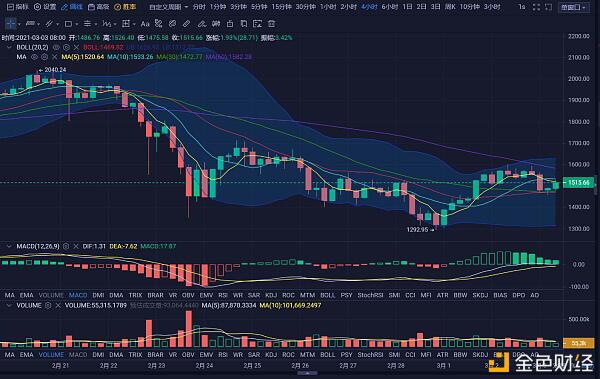
Task: Open VOLUME indicator settings gear
Action: 48,305
